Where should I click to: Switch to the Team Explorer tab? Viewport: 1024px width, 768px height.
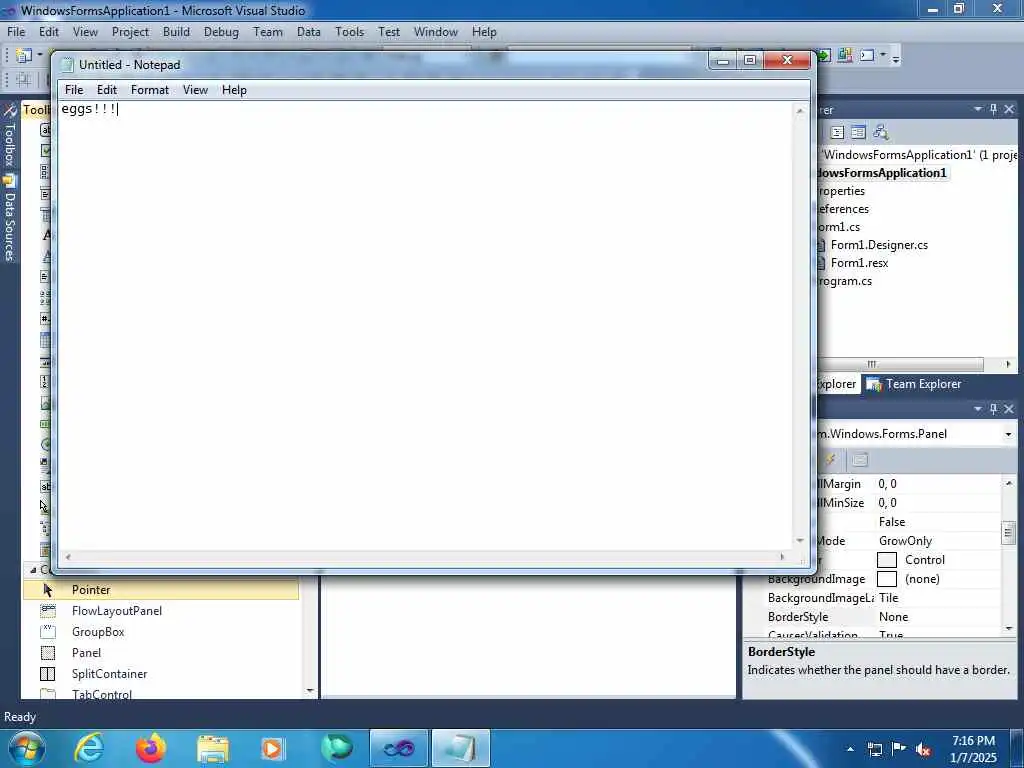(x=914, y=384)
